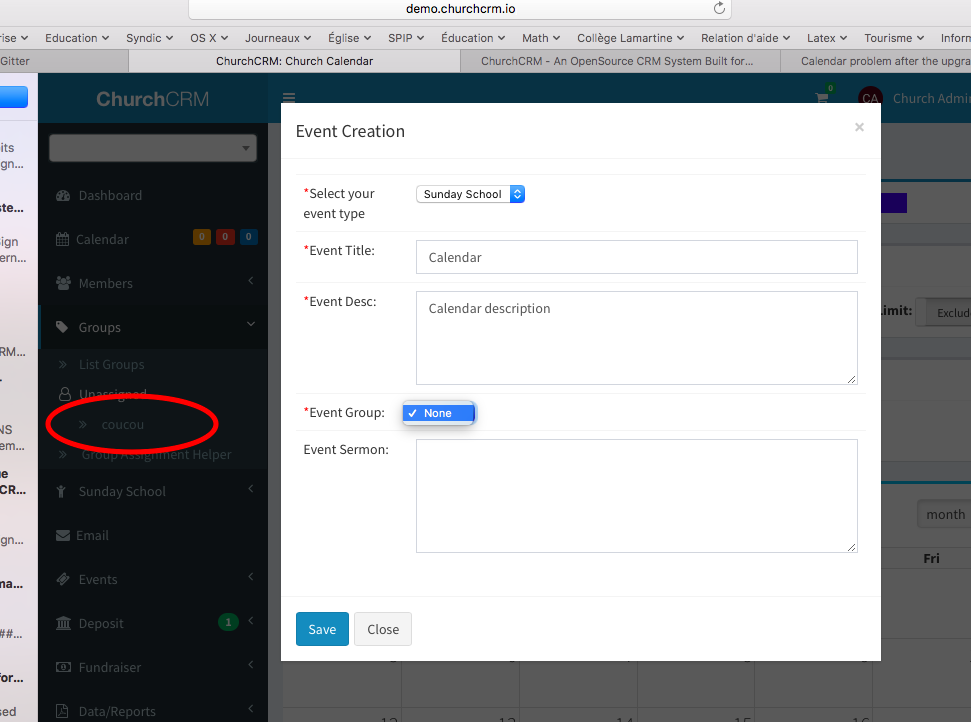Viewport: 971px width, 722px height.
Task: Click the Data/Reports file icon
Action: coord(62,711)
